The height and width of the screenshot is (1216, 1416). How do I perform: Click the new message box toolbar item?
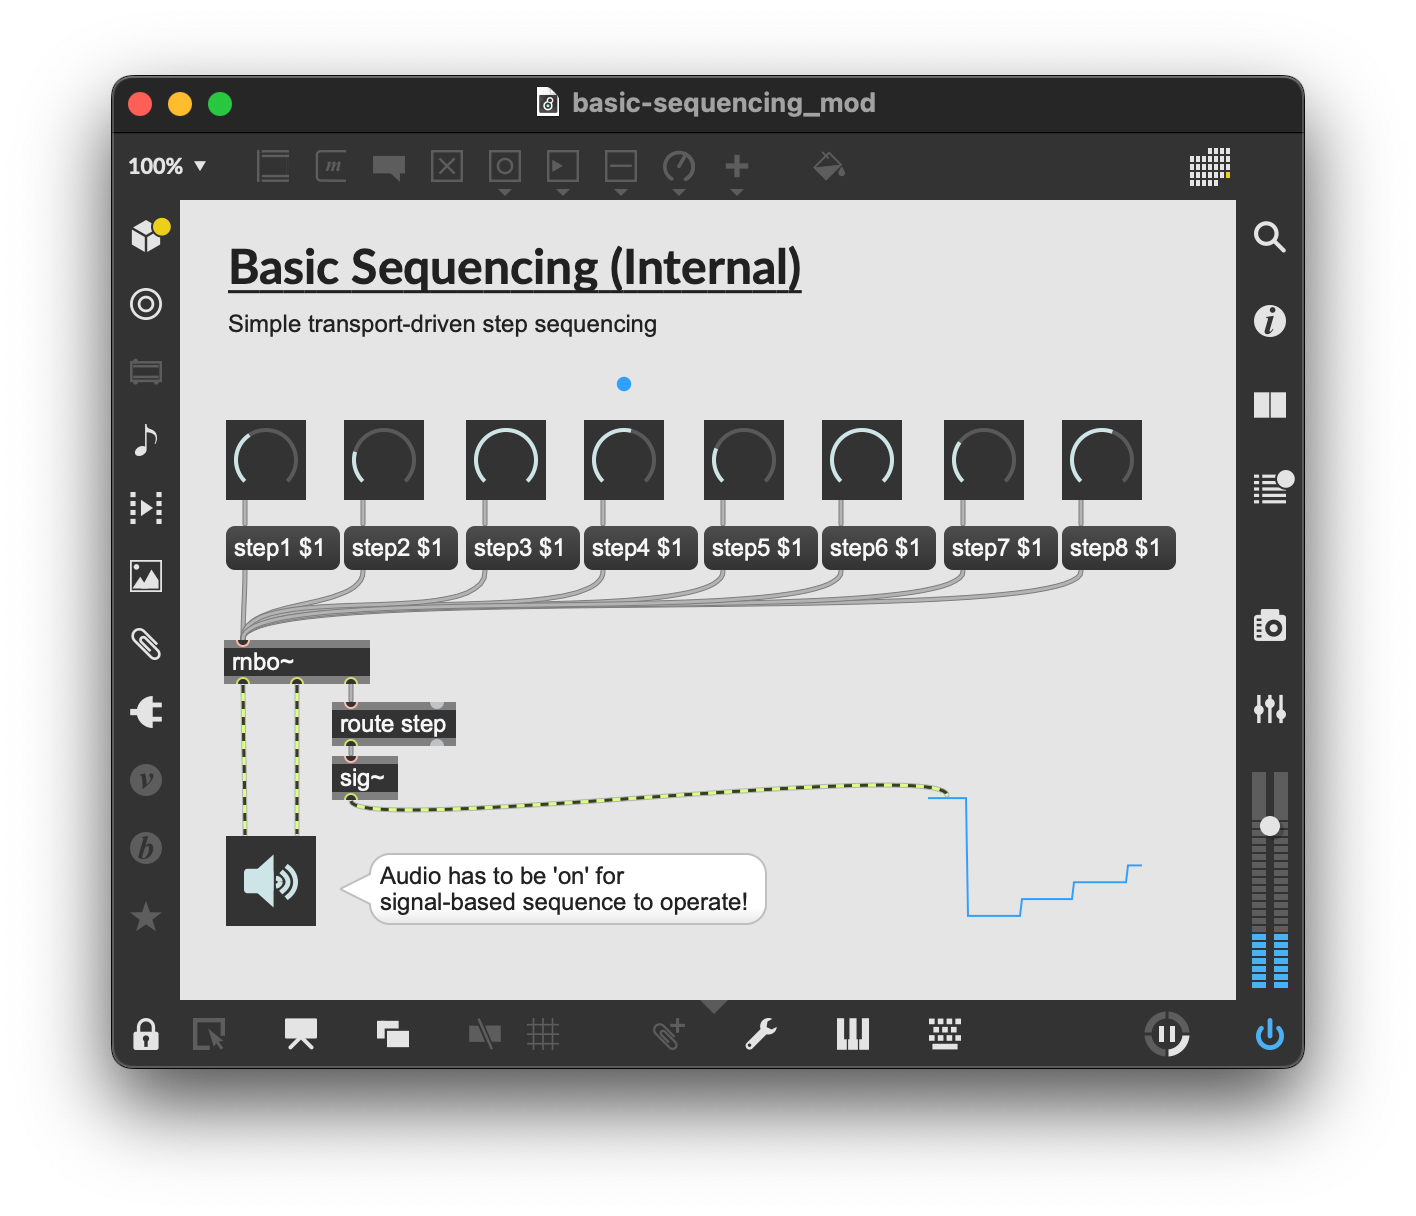pos(331,166)
